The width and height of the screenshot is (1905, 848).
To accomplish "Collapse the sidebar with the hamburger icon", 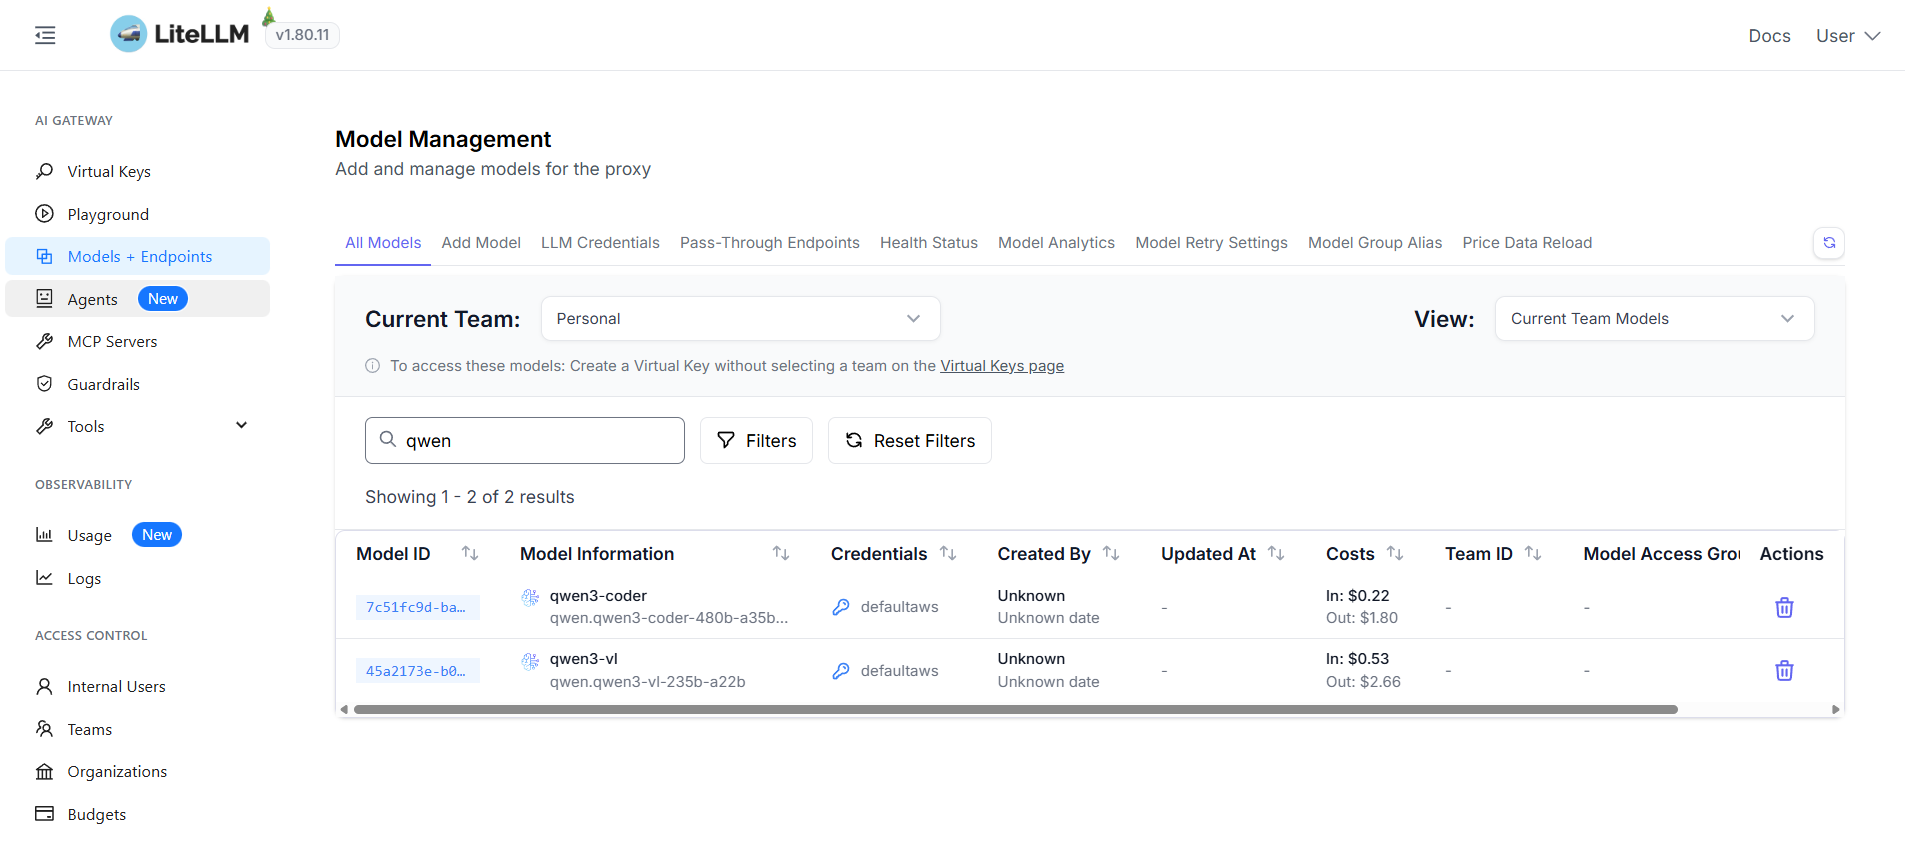I will [45, 36].
